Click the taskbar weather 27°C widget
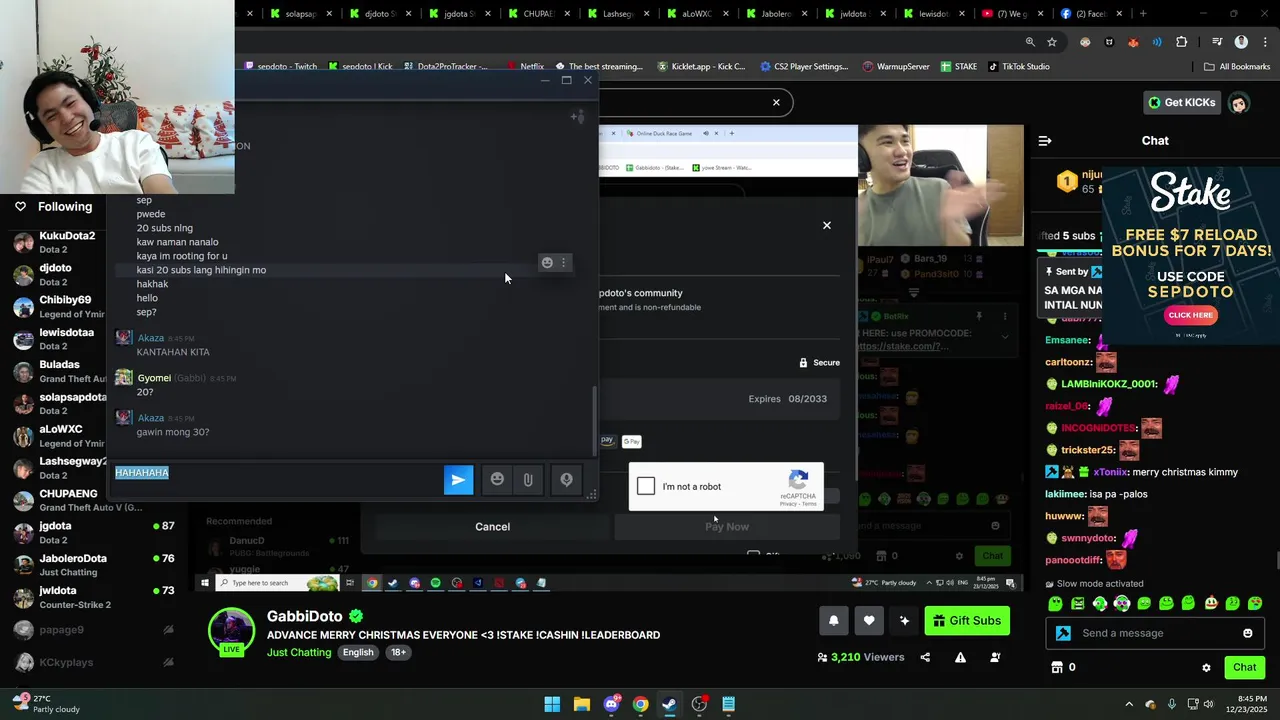1280x720 pixels. pos(45,704)
